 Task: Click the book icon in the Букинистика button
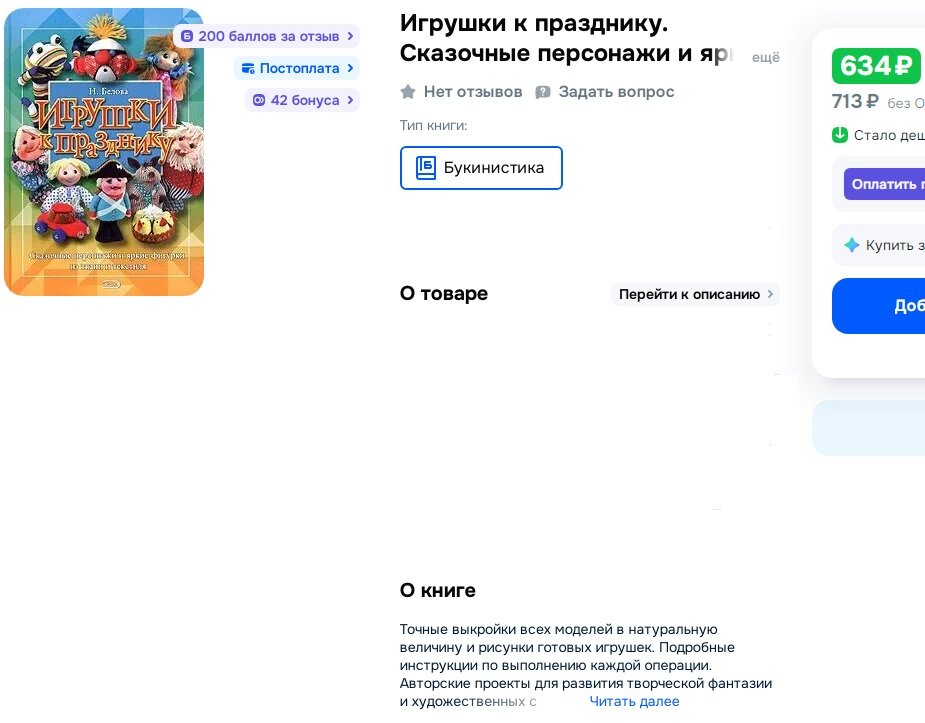[x=425, y=167]
